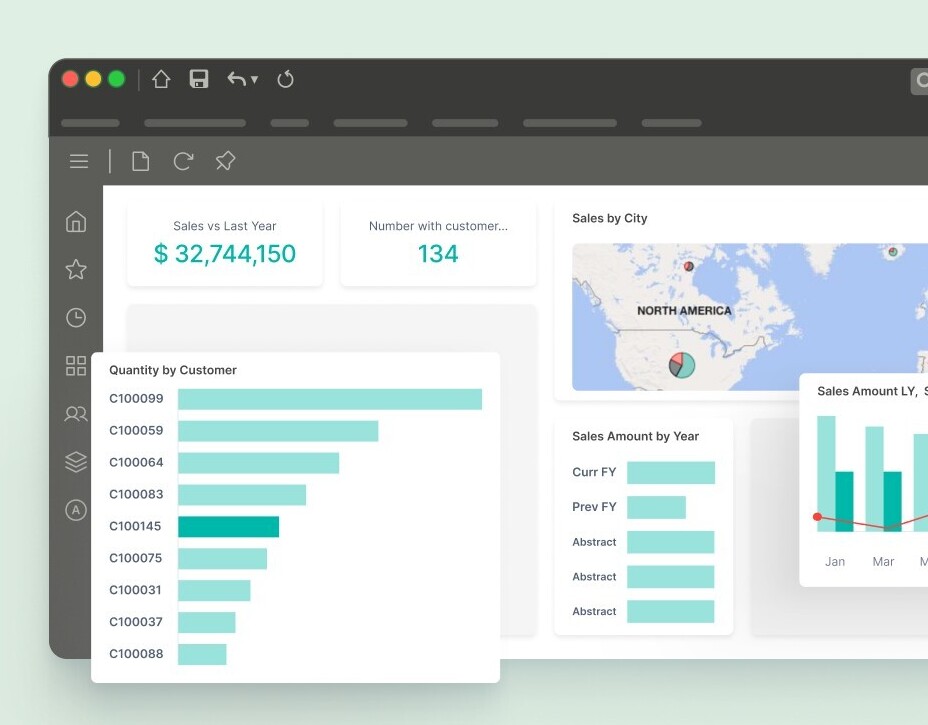Image resolution: width=928 pixels, height=725 pixels.
Task: Click the new document page icon
Action: click(141, 161)
